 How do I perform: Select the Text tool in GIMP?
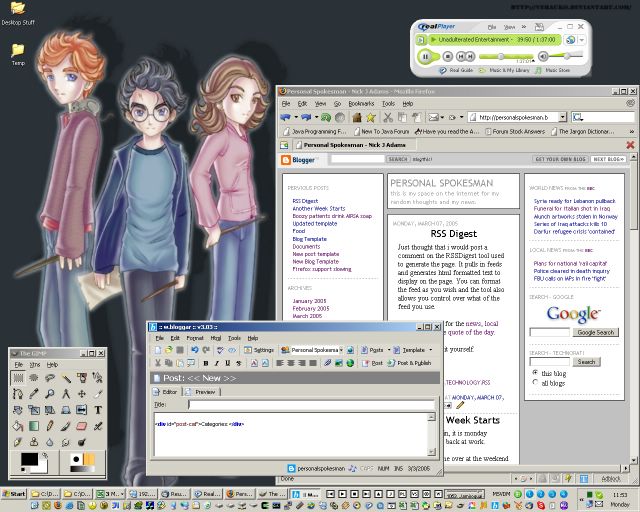tap(98, 410)
